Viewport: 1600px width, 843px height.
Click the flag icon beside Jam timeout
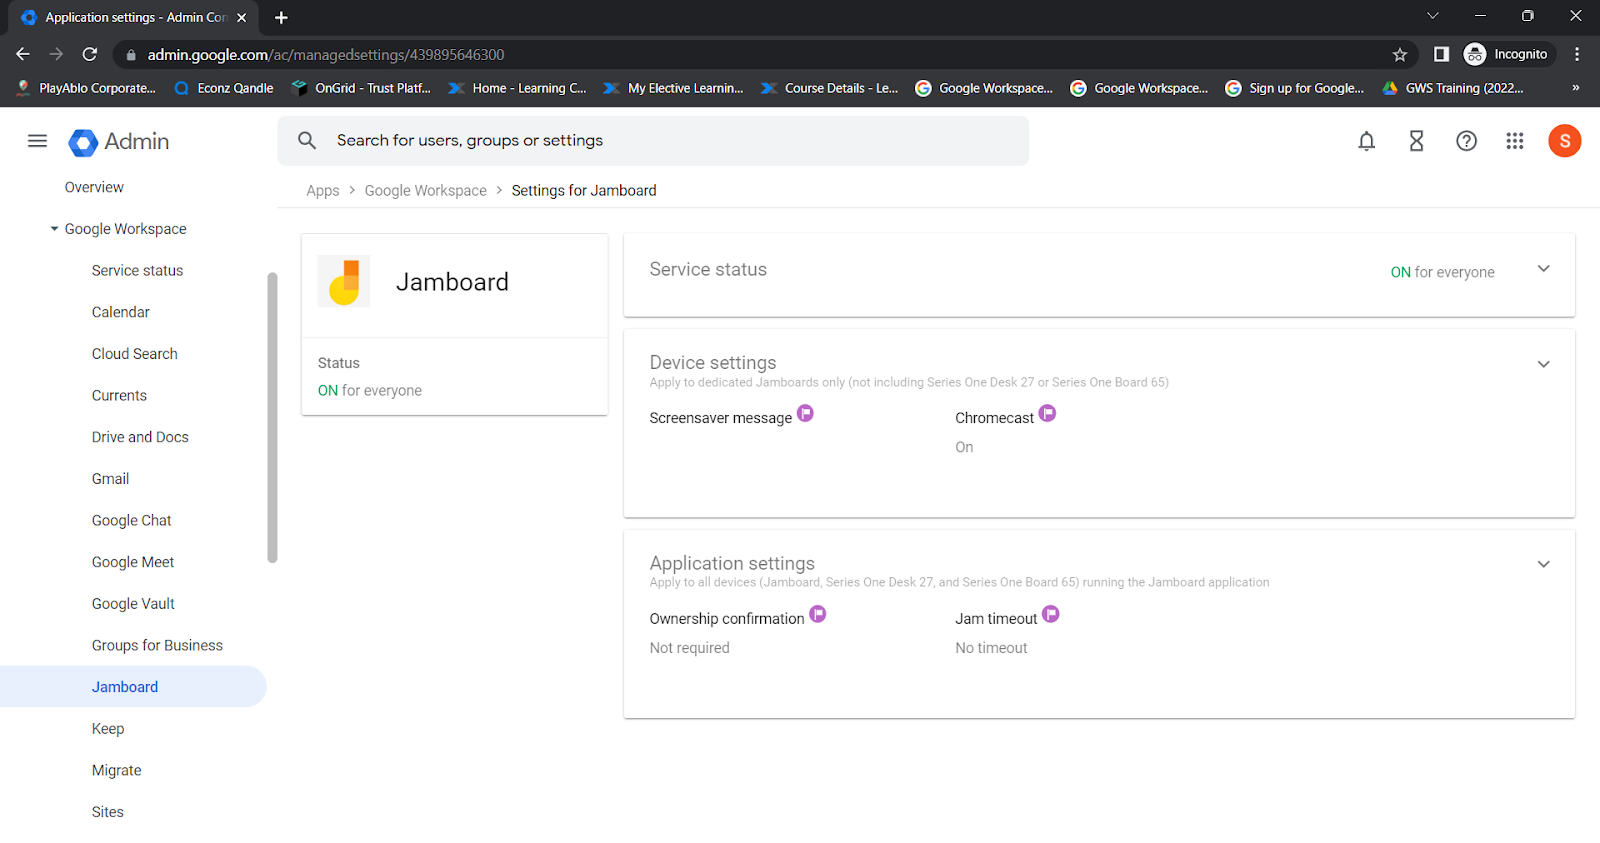click(x=1051, y=614)
